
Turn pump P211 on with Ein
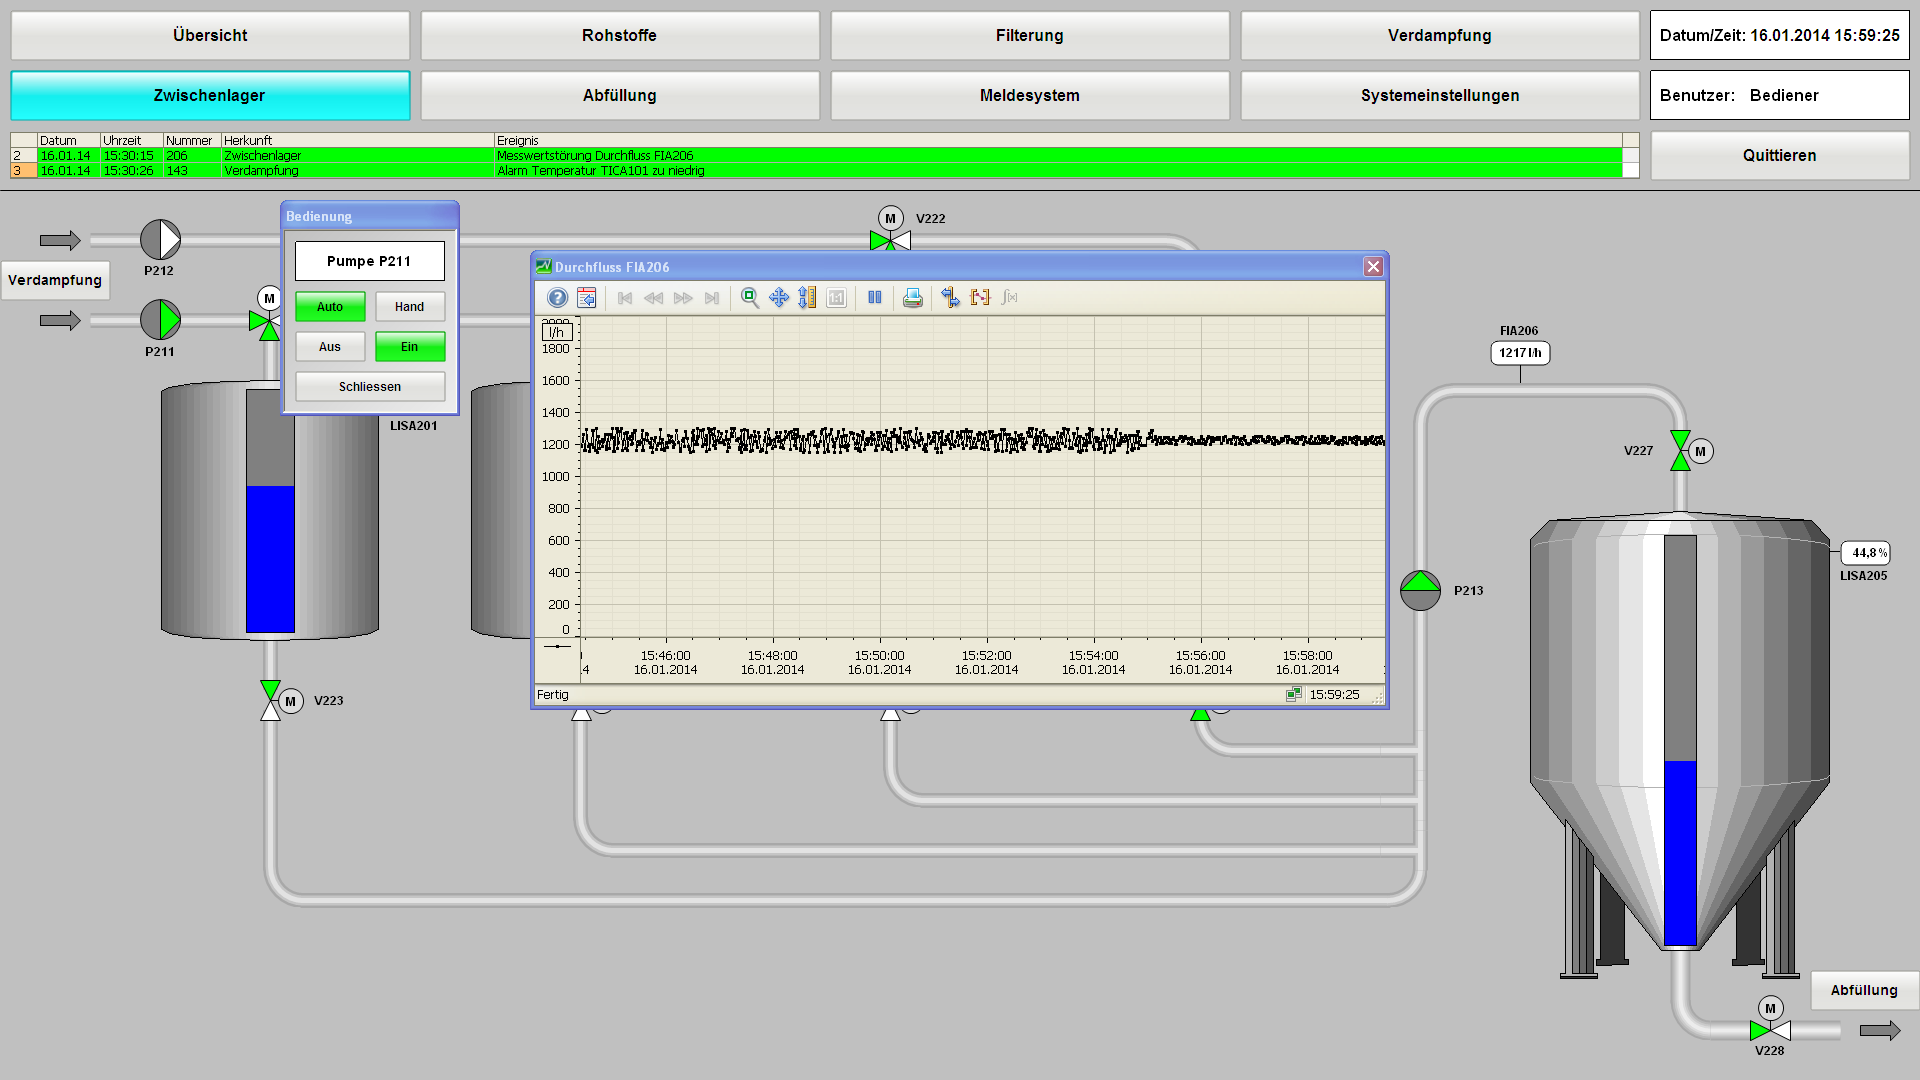pyautogui.click(x=409, y=347)
